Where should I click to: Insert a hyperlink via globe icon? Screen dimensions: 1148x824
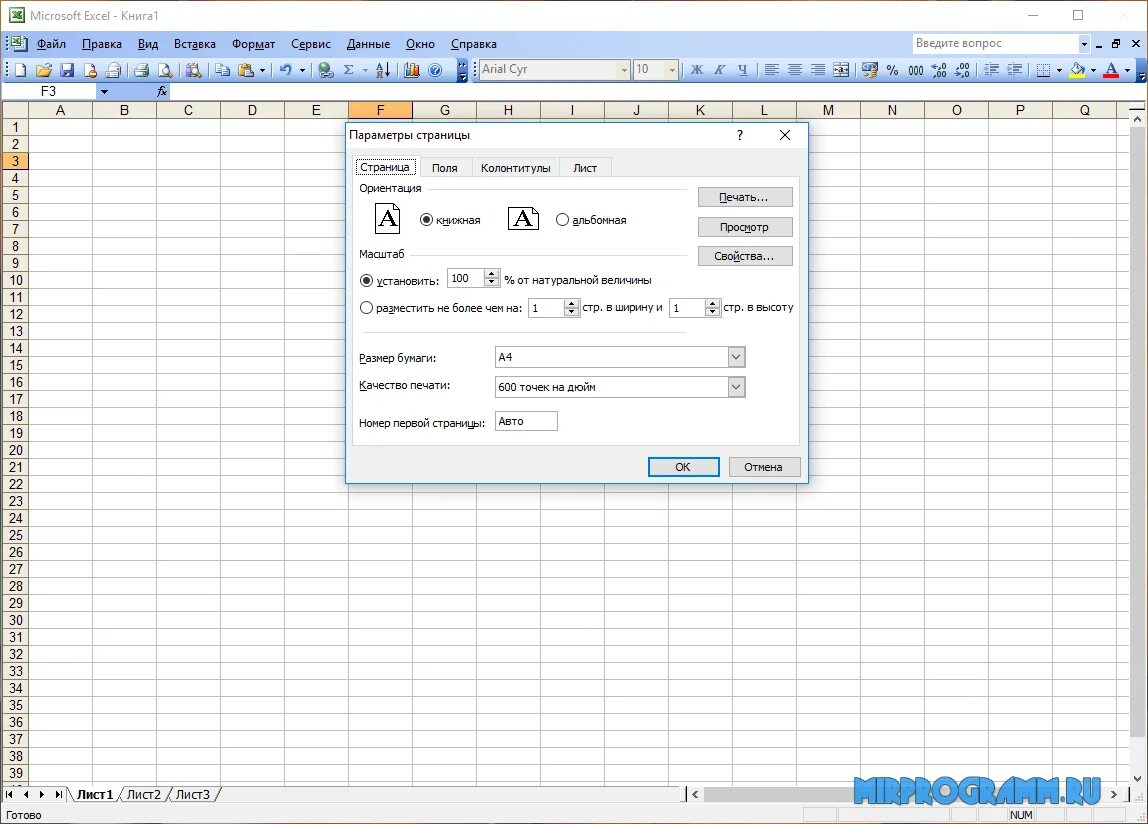(x=326, y=70)
